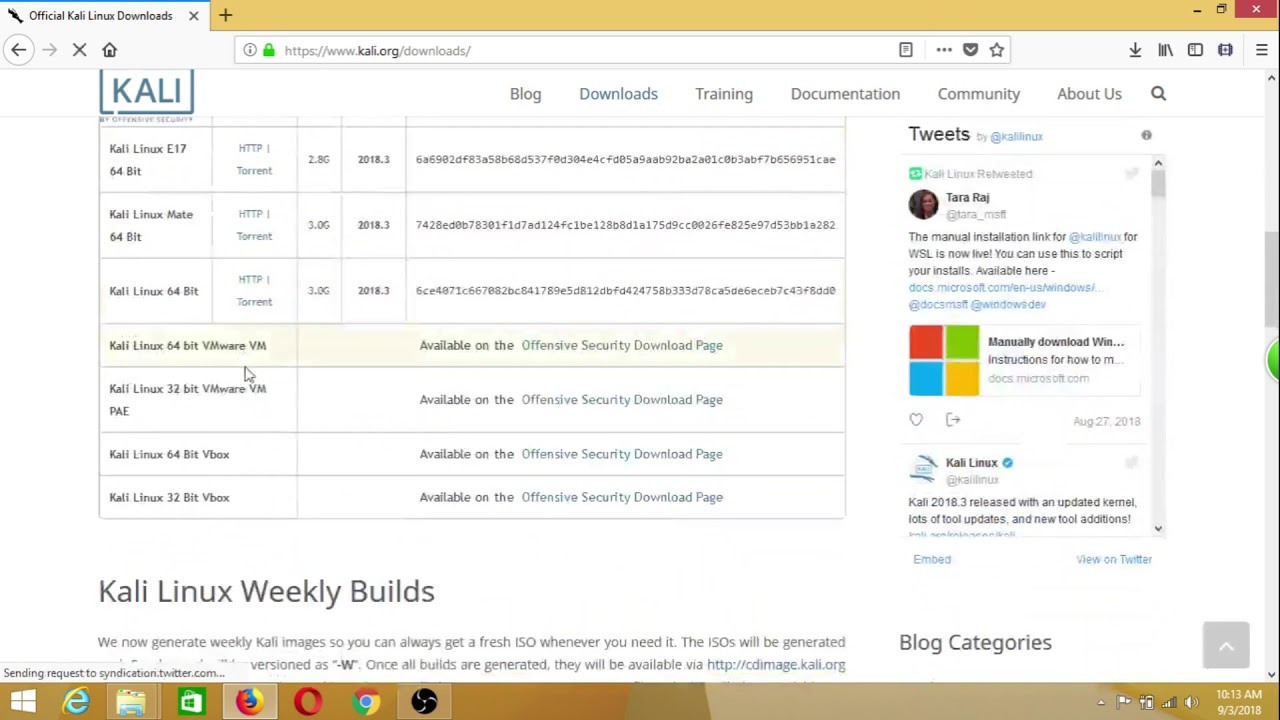
Task: Select the Kali Linux 64 Bit checksum text
Action: (625, 291)
